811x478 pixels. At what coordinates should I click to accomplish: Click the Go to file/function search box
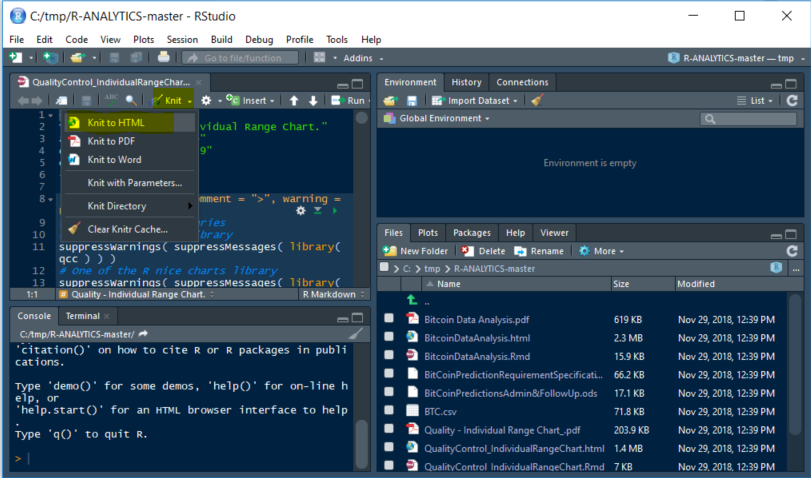(x=241, y=58)
